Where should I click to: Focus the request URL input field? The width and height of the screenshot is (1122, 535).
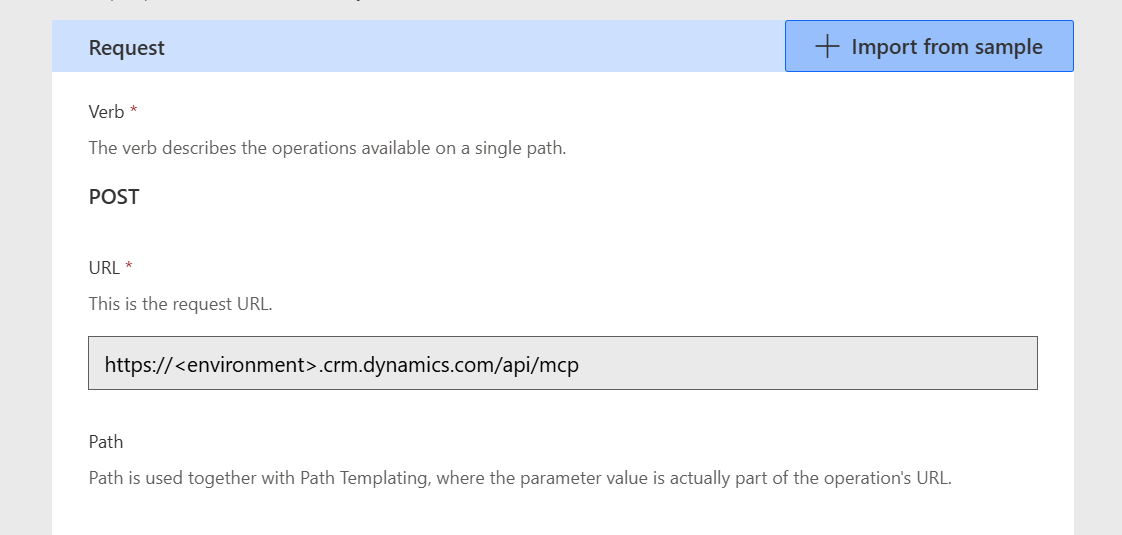click(x=562, y=364)
